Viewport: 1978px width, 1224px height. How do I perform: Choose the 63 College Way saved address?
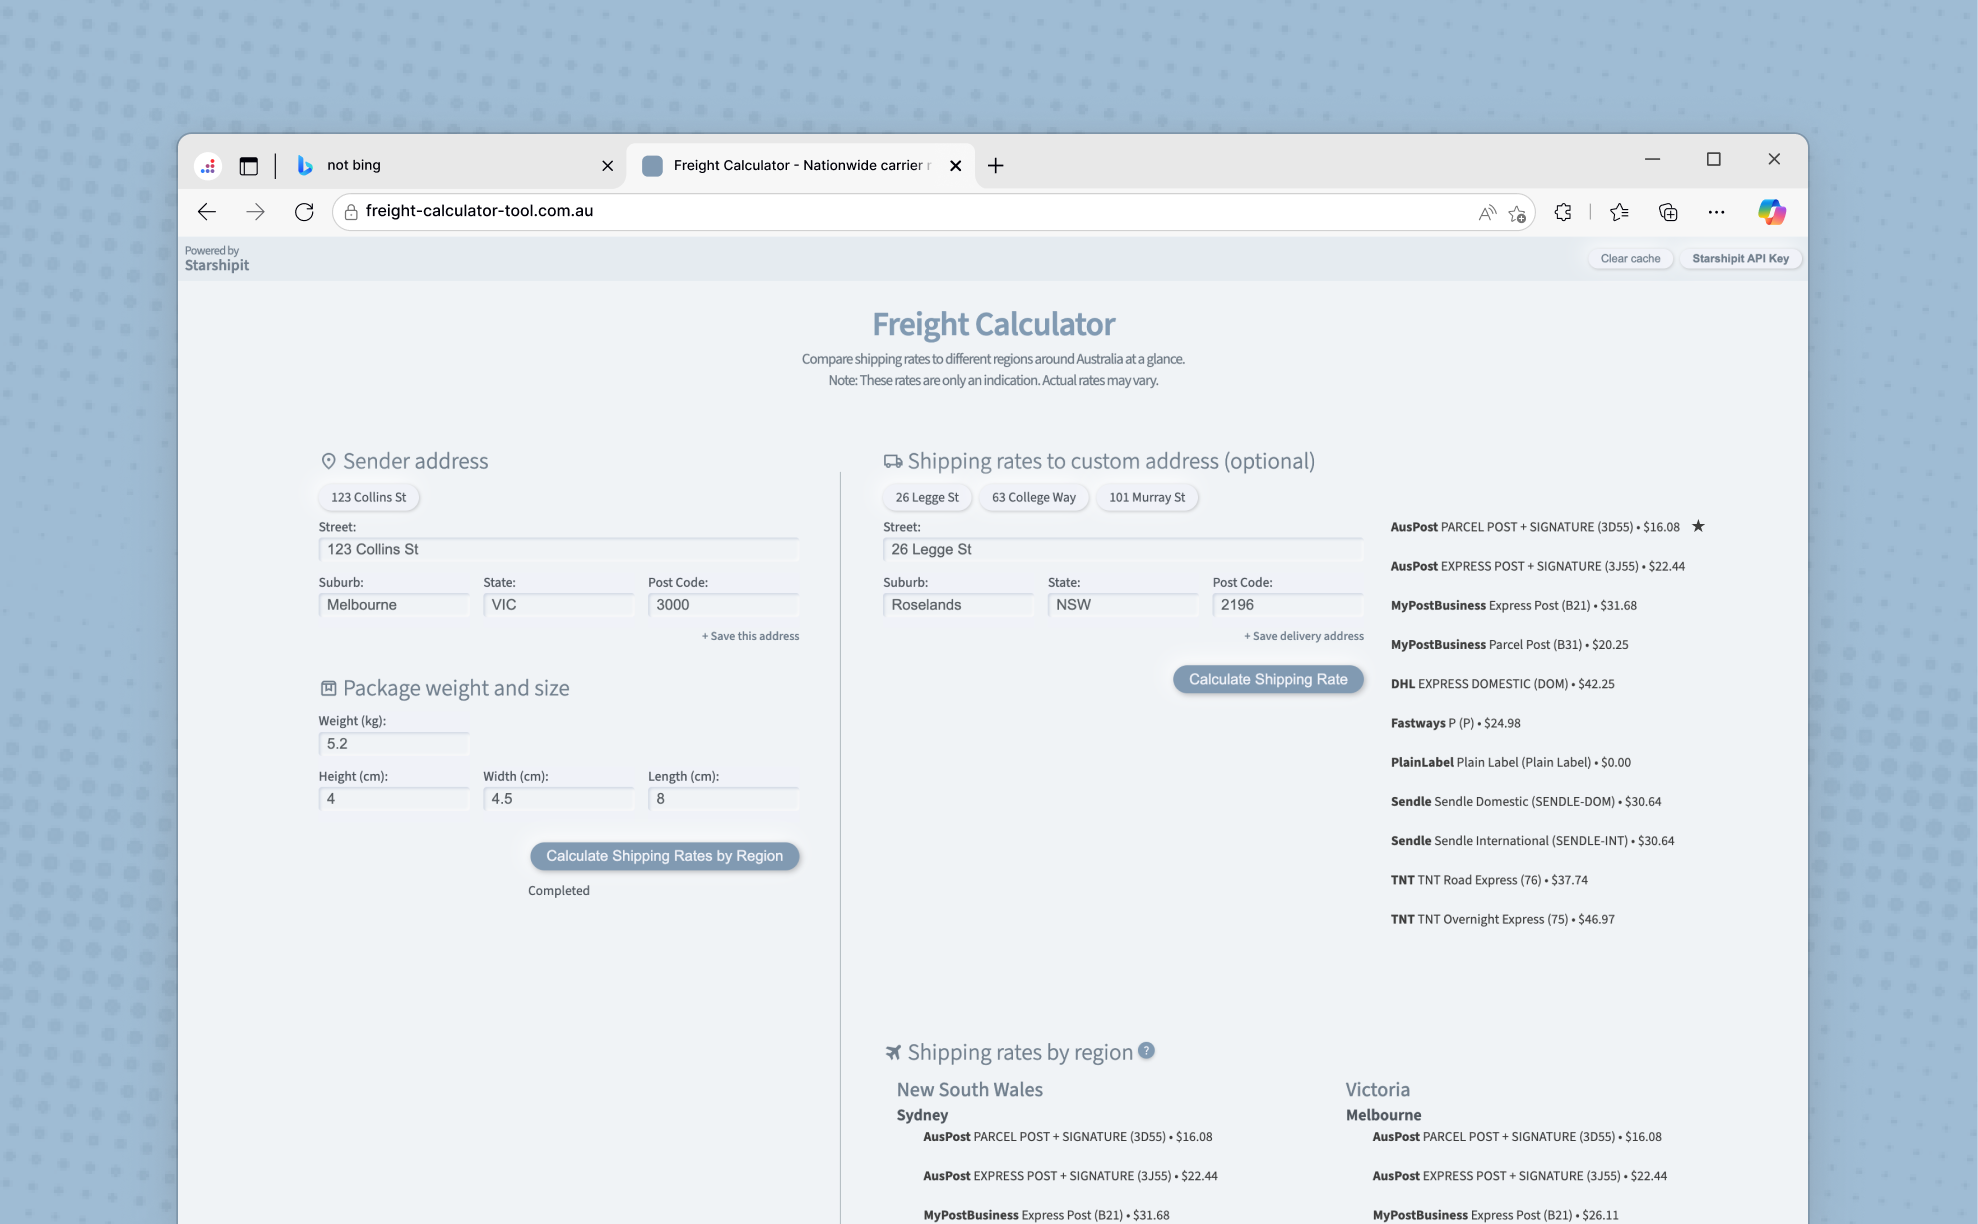pos(1034,497)
